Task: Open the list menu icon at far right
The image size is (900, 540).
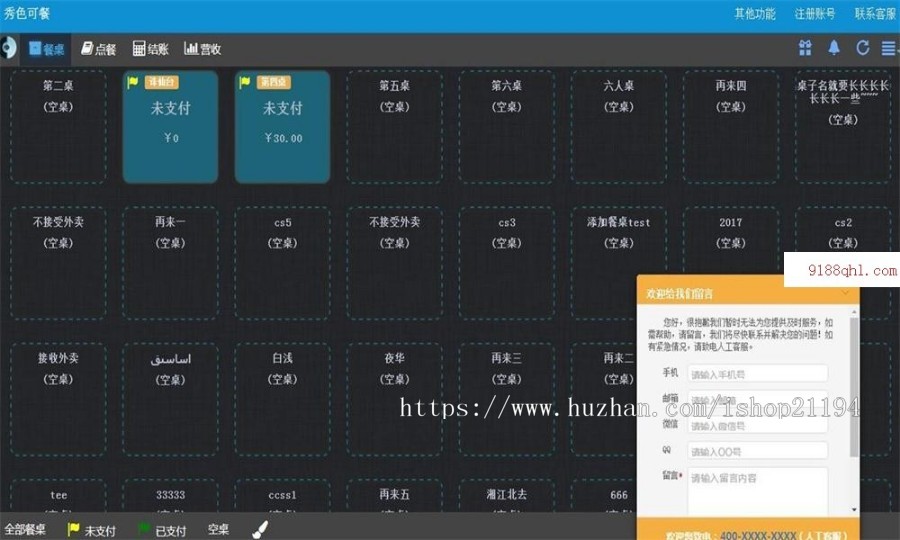Action: coord(889,48)
